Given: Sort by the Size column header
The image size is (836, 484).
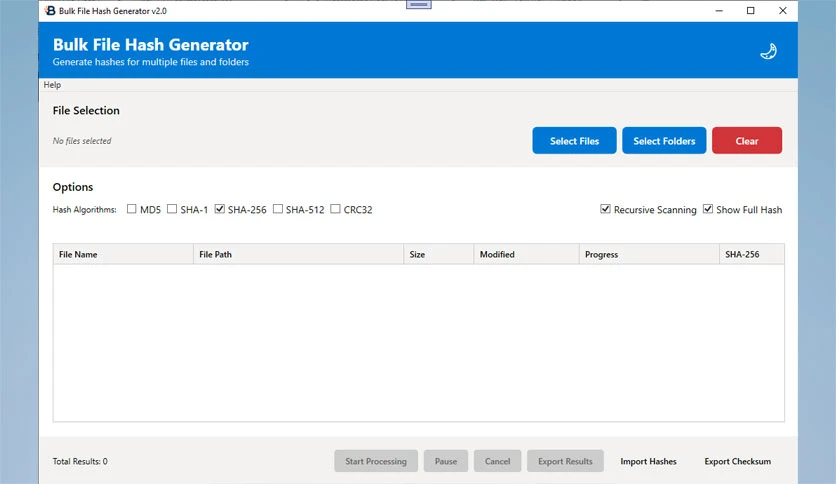Looking at the screenshot, I should (x=439, y=254).
